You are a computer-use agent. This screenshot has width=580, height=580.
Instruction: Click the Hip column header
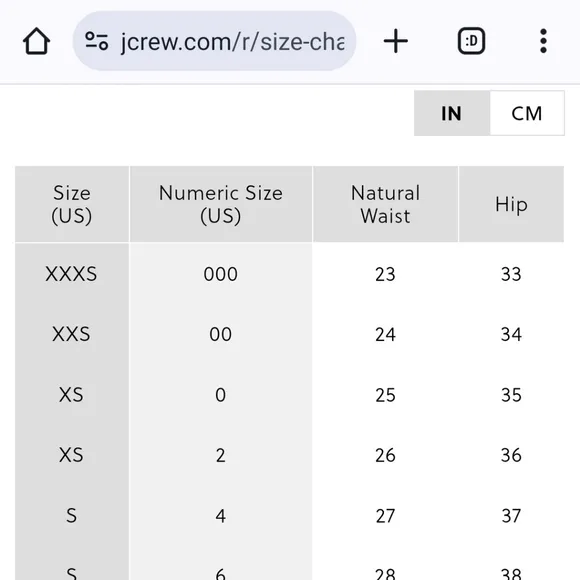[x=511, y=204]
